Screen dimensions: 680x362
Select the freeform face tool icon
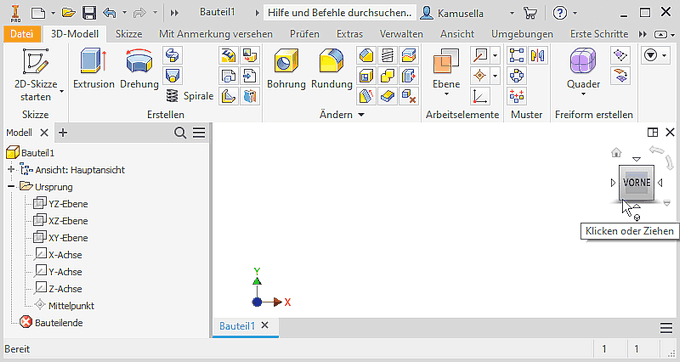(x=621, y=55)
